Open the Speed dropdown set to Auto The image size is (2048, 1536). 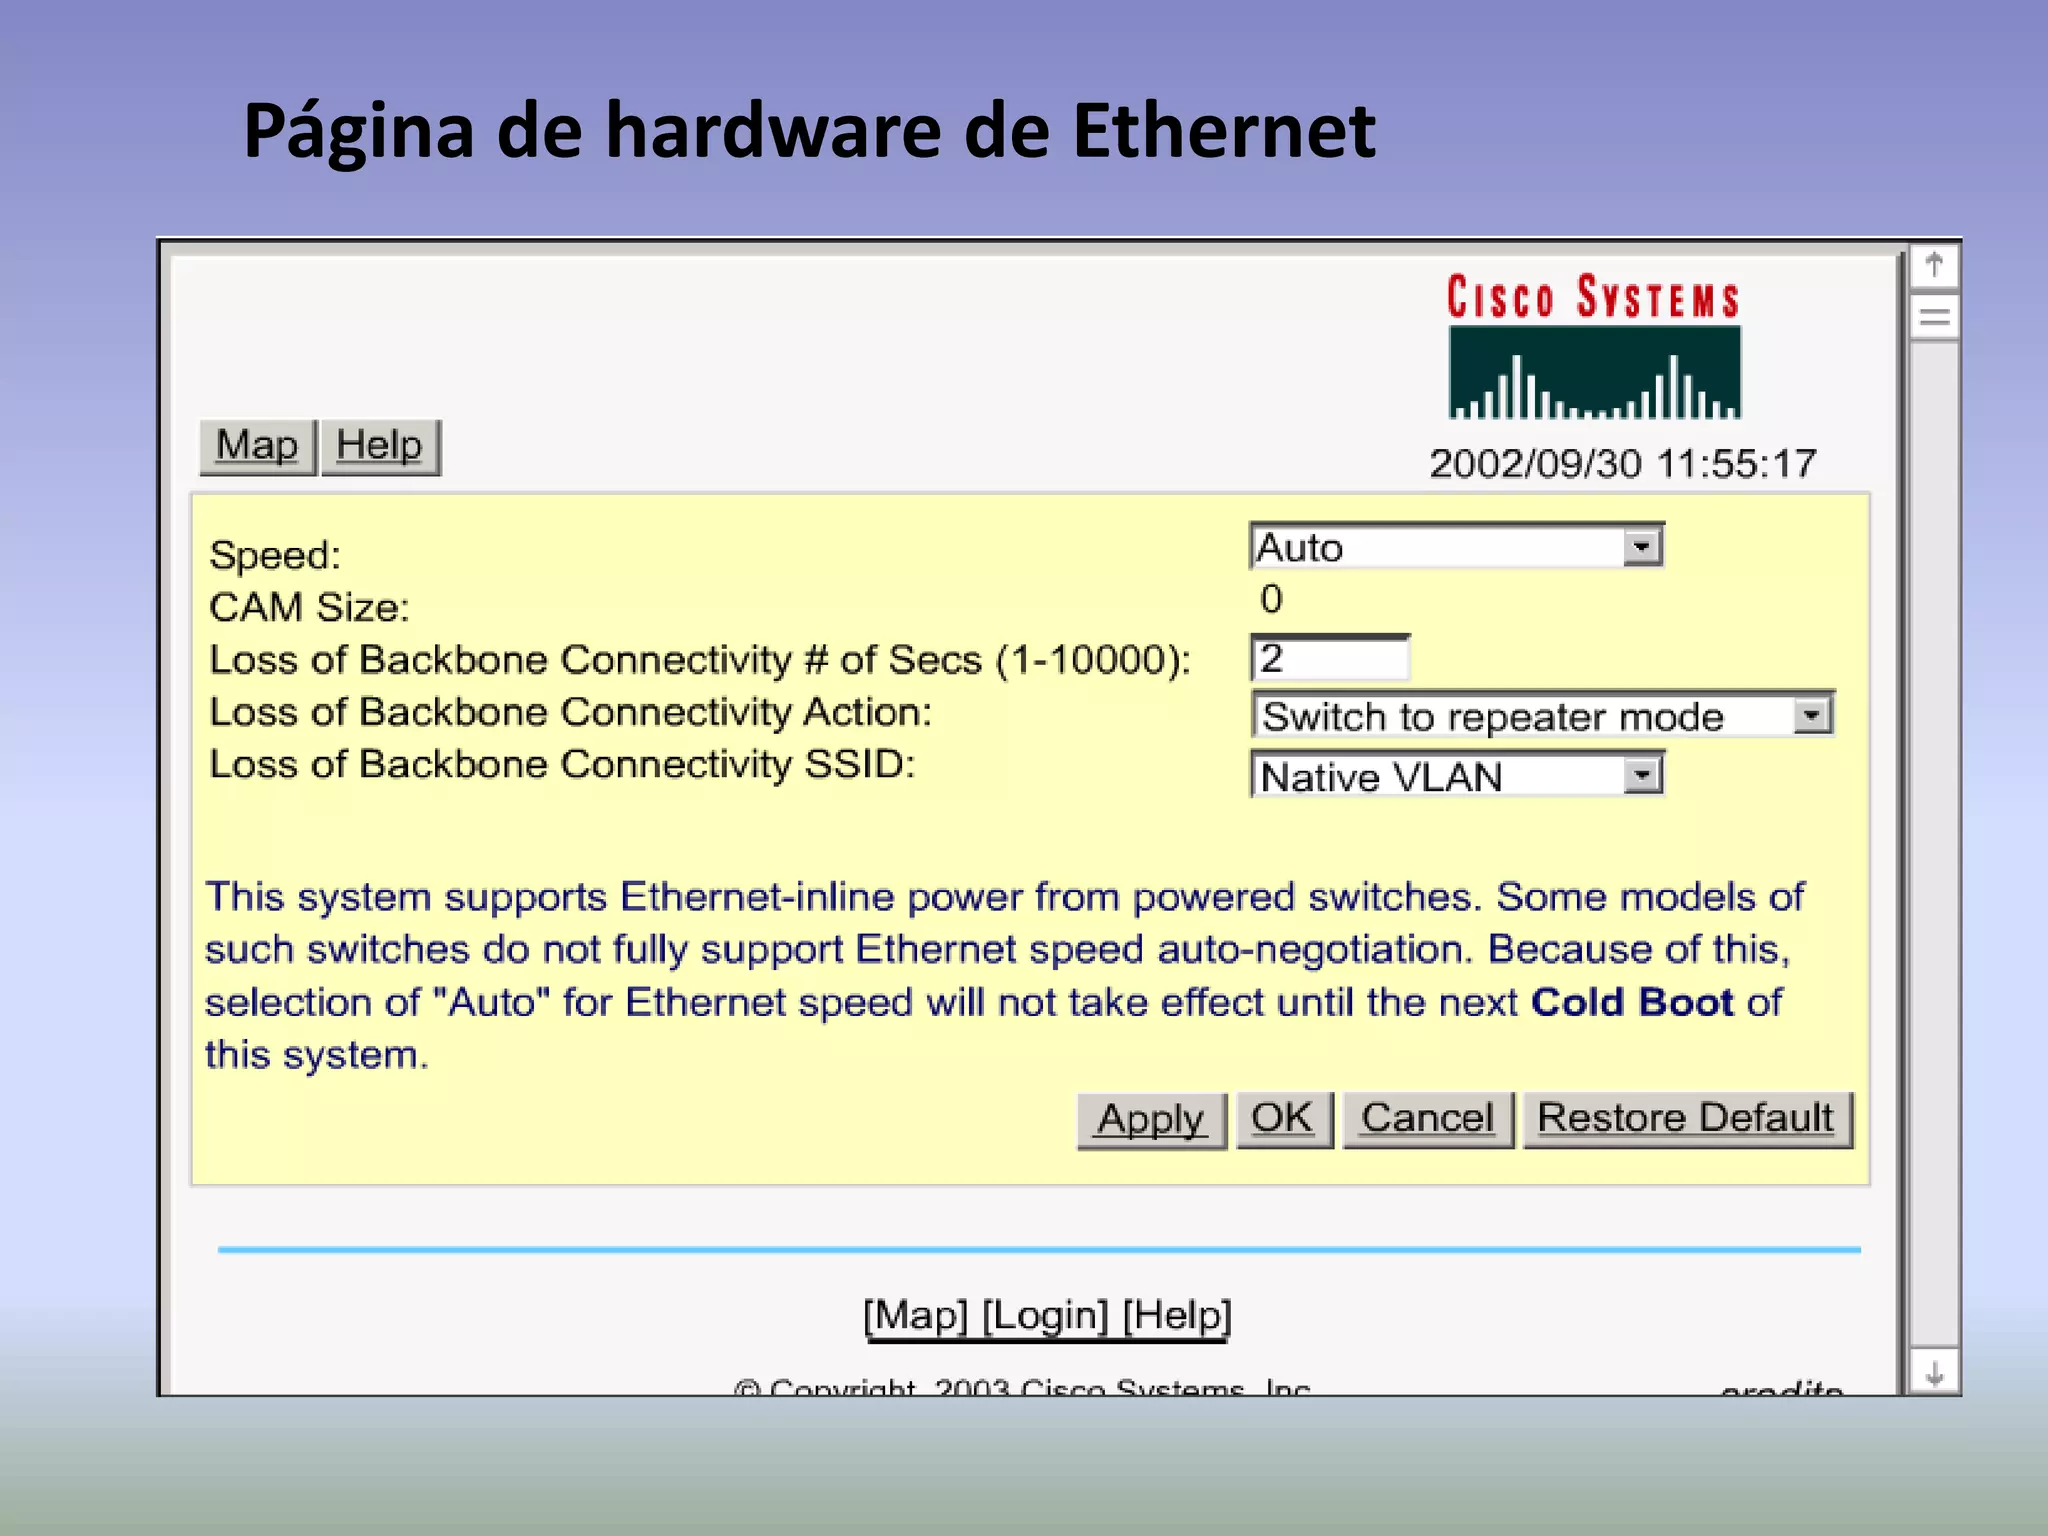[x=1456, y=546]
